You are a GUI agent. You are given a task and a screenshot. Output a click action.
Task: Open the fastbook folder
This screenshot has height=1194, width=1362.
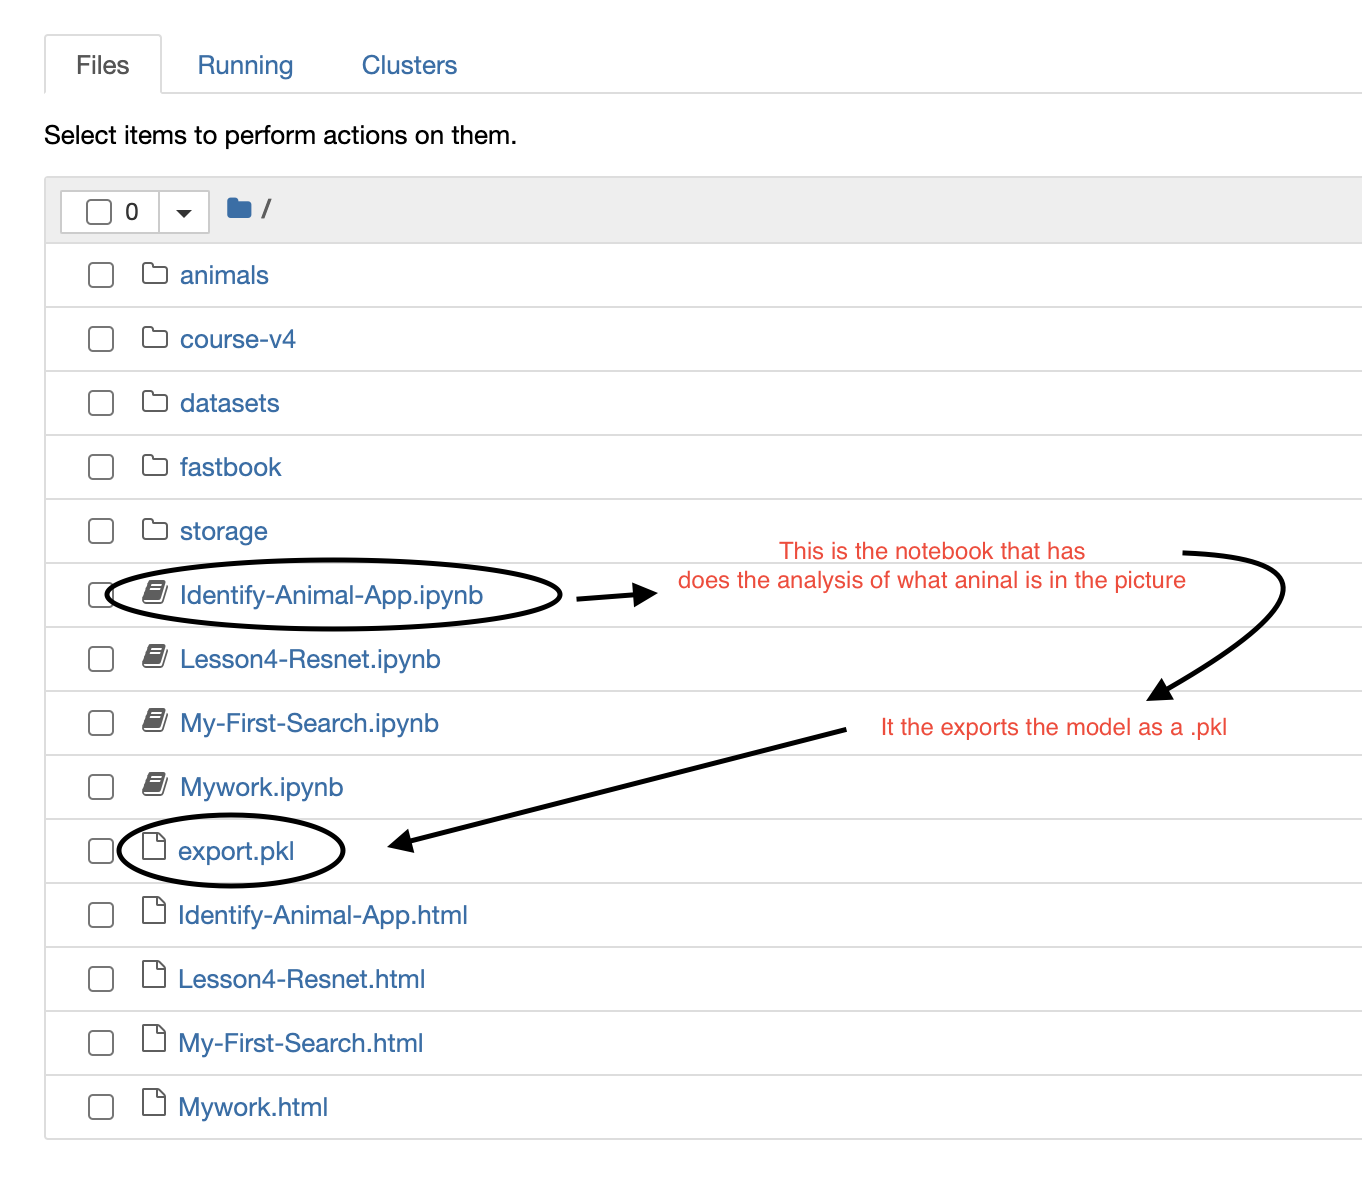230,467
